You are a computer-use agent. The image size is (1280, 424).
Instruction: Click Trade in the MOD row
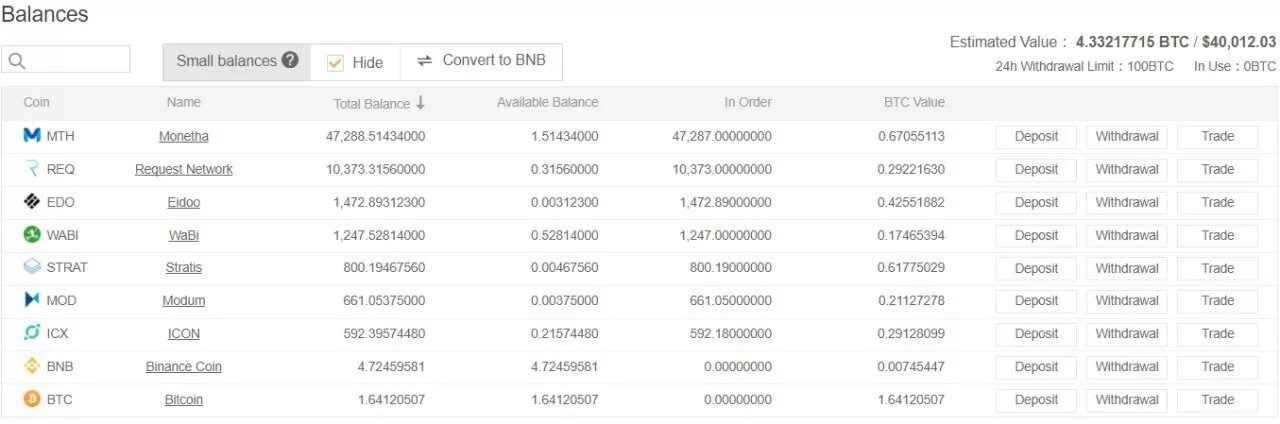click(1218, 301)
